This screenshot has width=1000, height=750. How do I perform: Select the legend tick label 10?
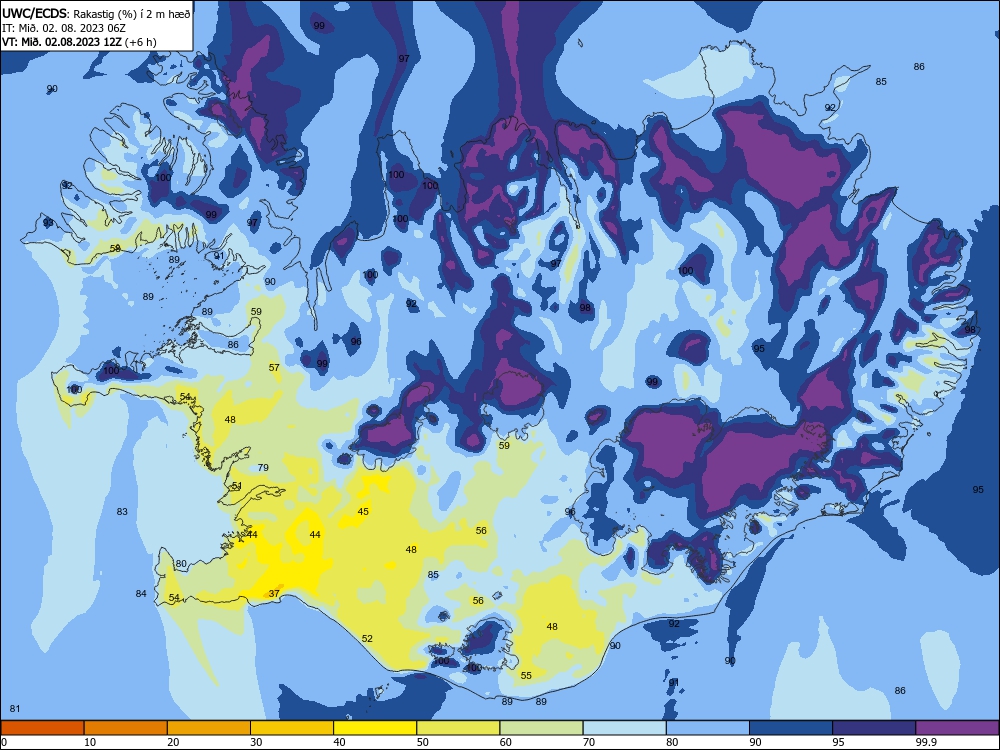pos(90,742)
